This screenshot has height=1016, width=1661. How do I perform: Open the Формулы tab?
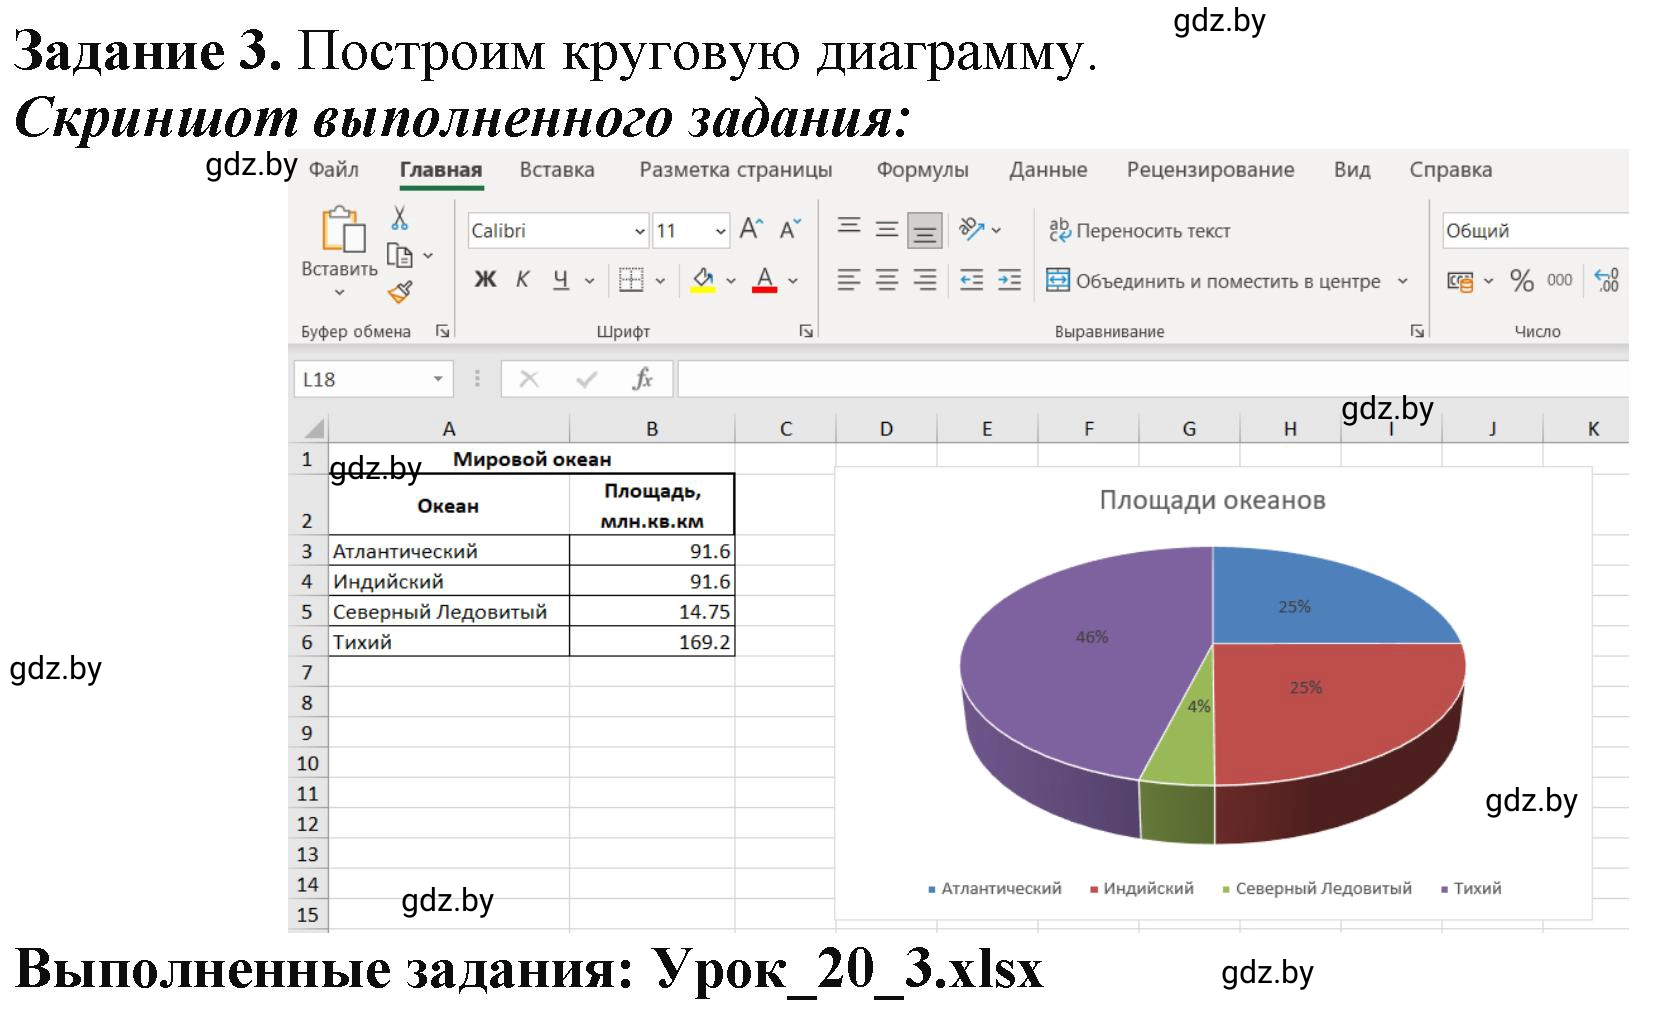point(922,170)
